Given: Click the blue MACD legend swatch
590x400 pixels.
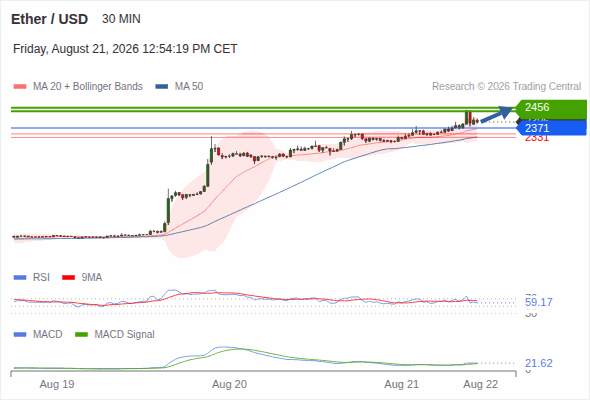Looking at the screenshot, I should pyautogui.click(x=20, y=335).
